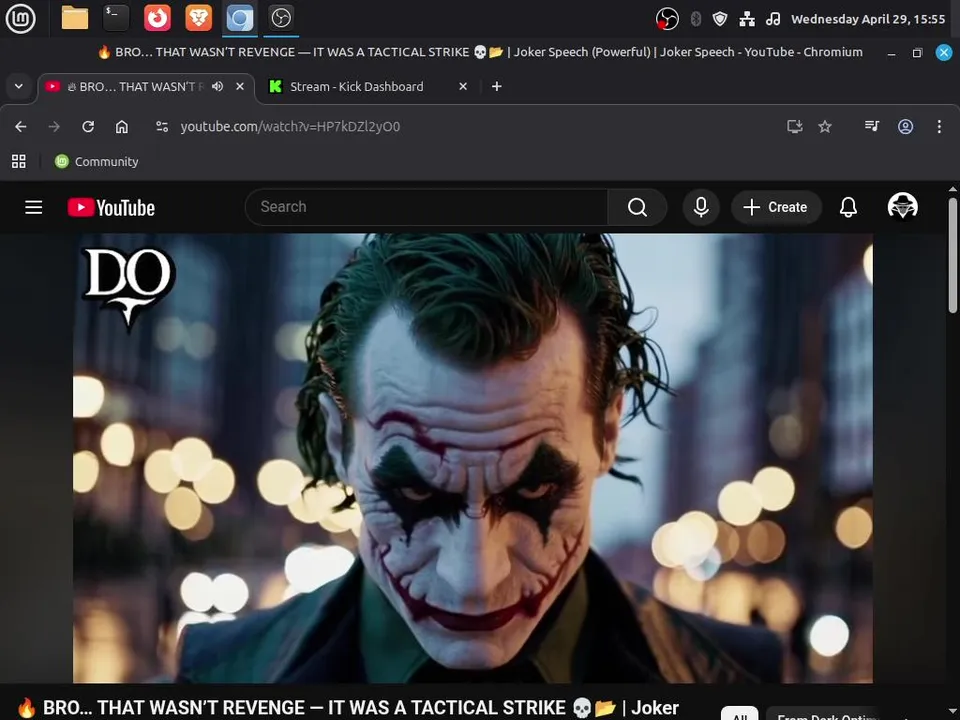Image resolution: width=960 pixels, height=720 pixels.
Task: Launch the file manager from the panel
Action: [75, 18]
